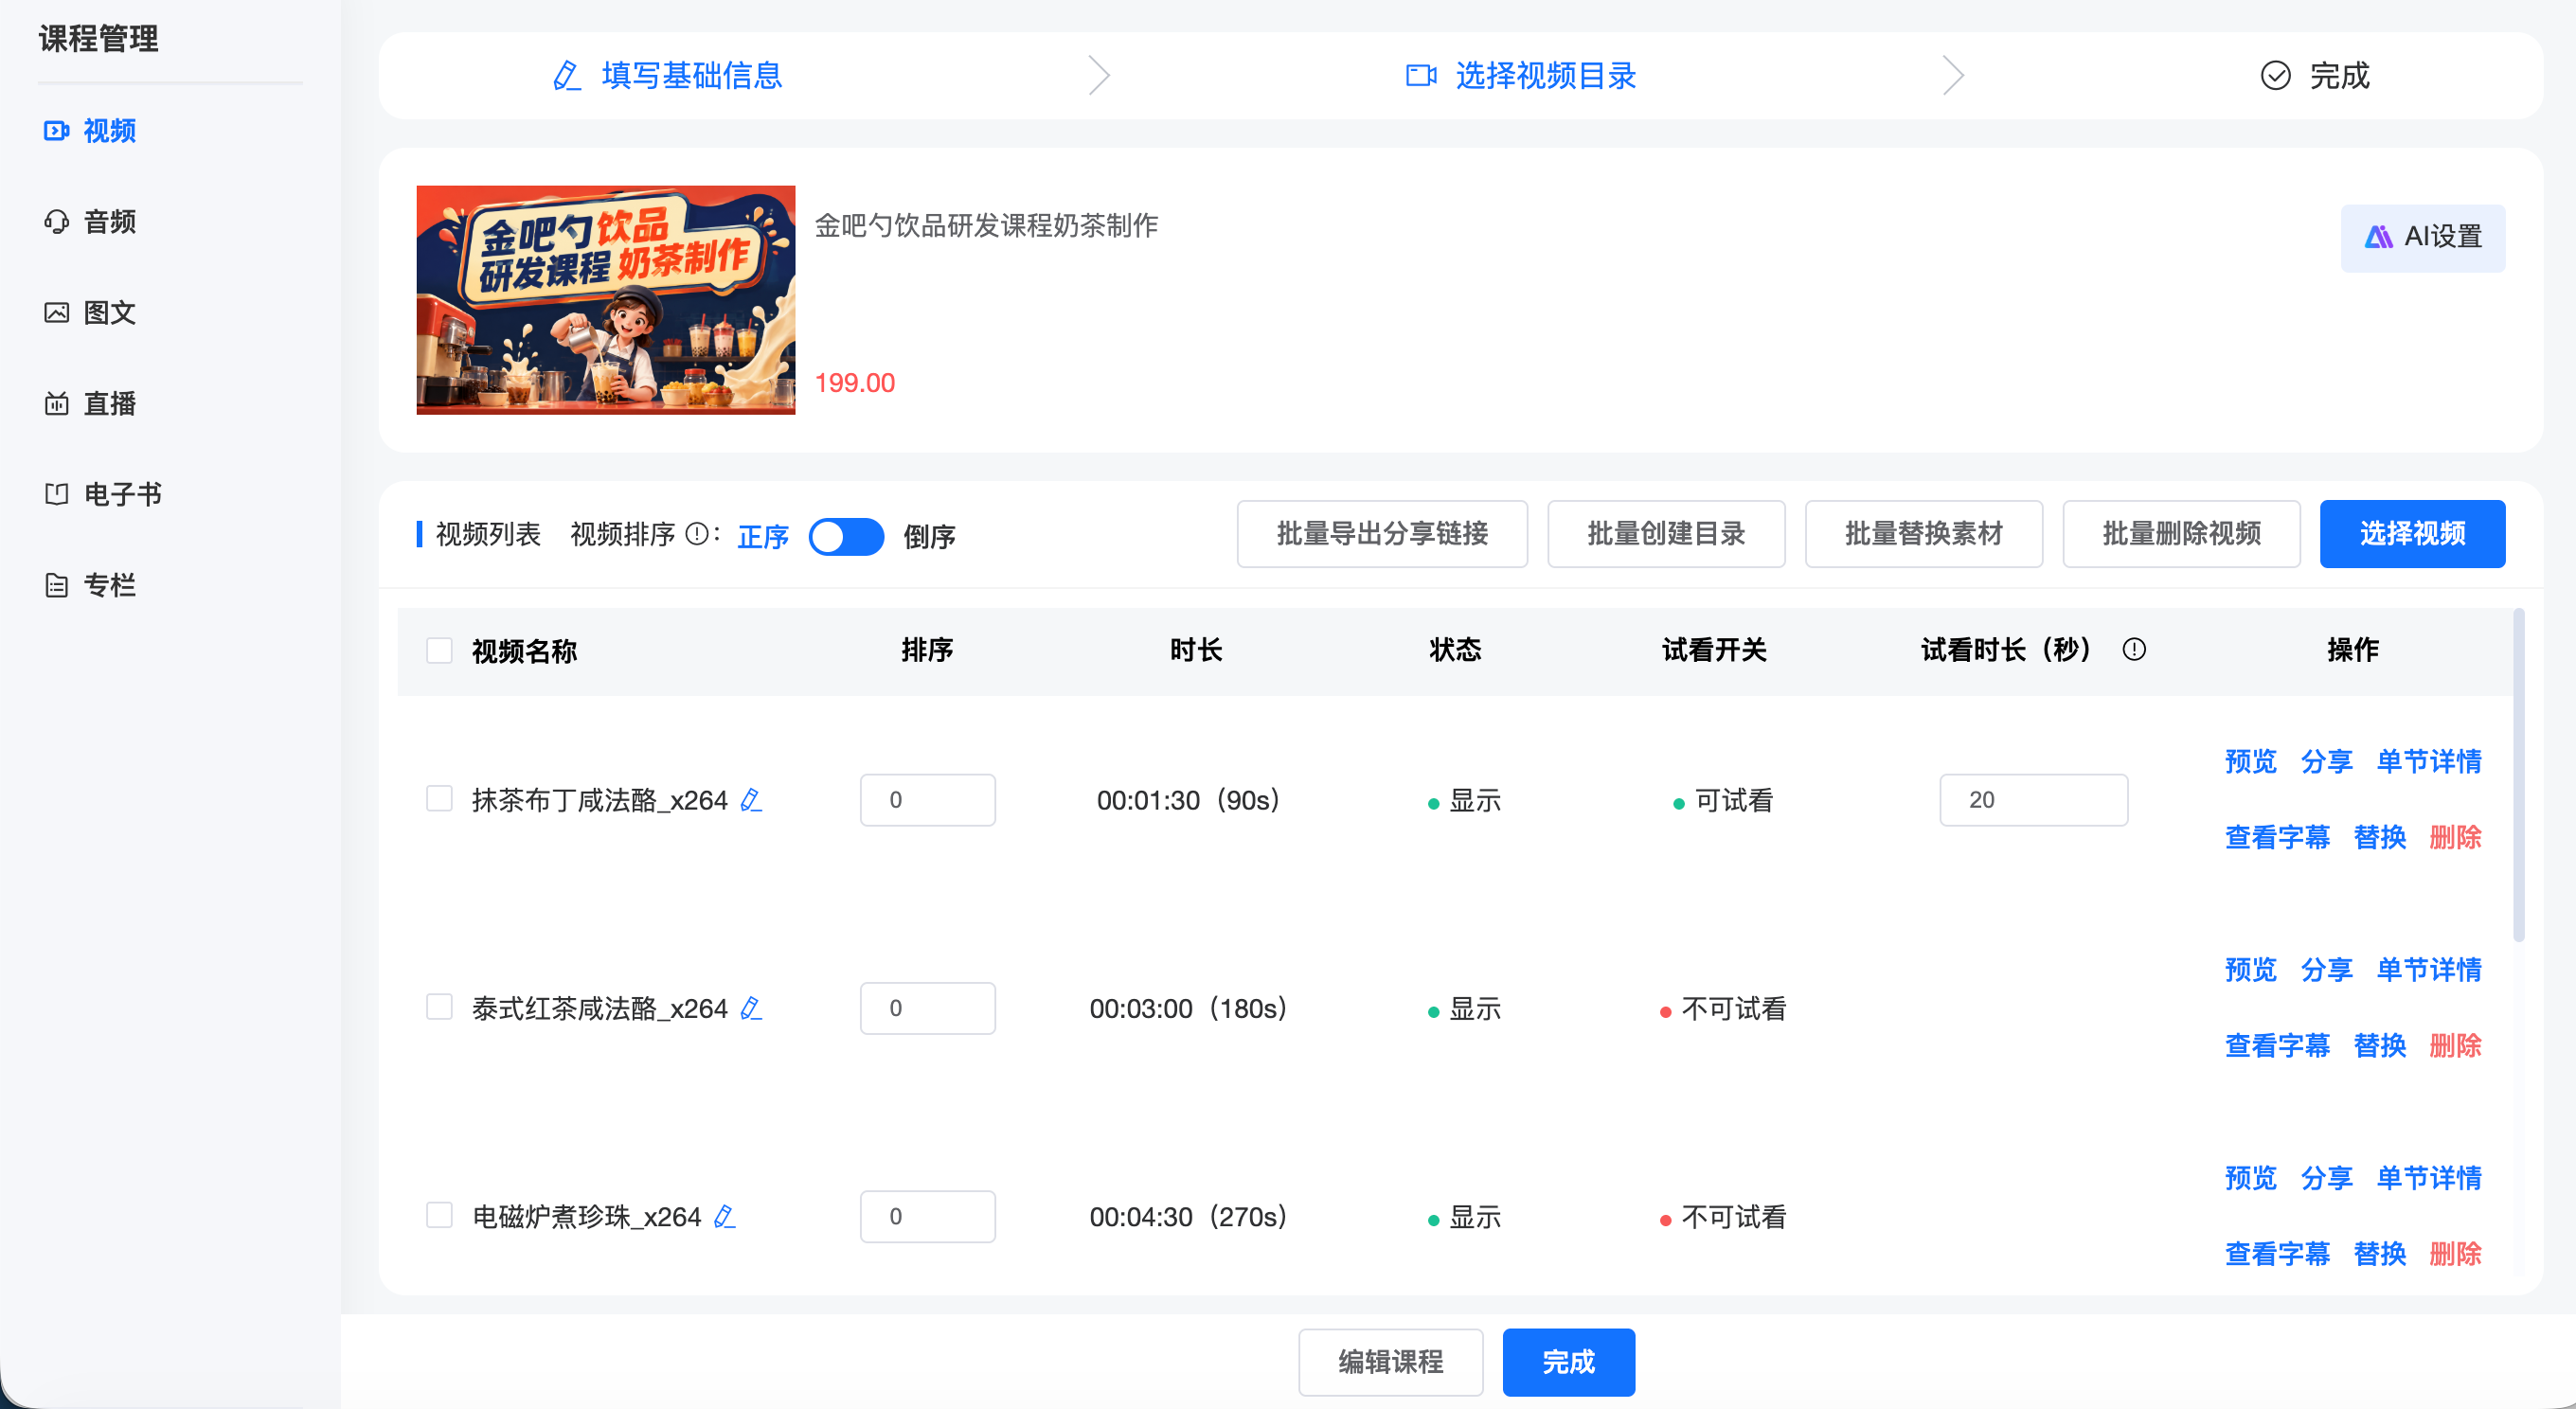Click the course cover thumbnail image
This screenshot has height=1409, width=2576.
(x=606, y=300)
